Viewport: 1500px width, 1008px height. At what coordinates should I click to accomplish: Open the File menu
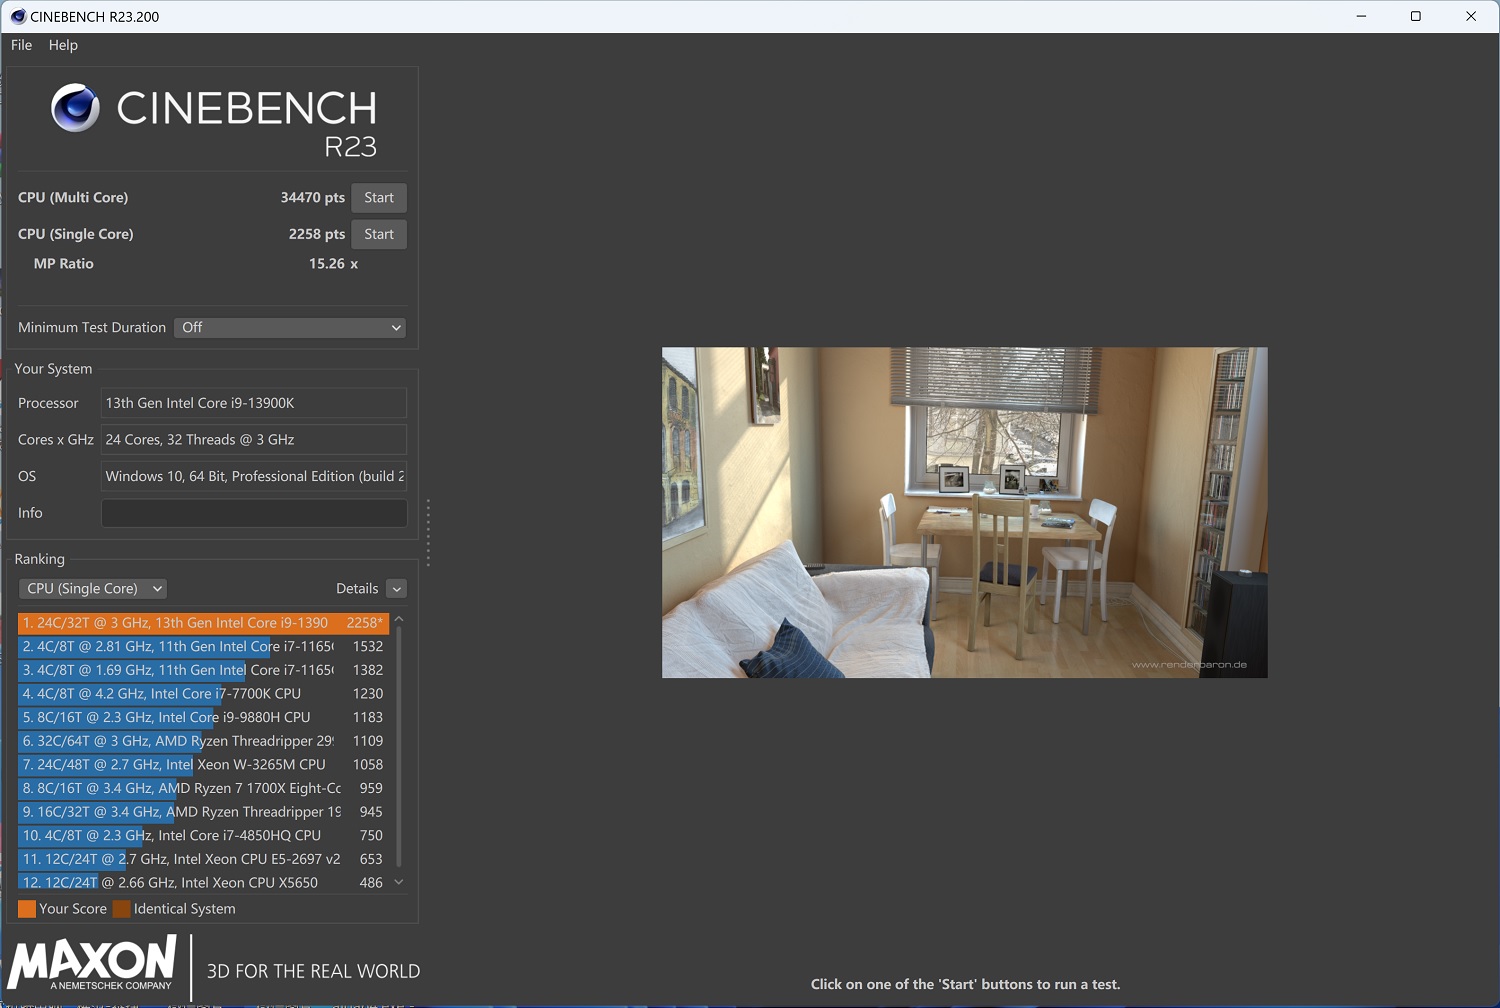pos(21,45)
